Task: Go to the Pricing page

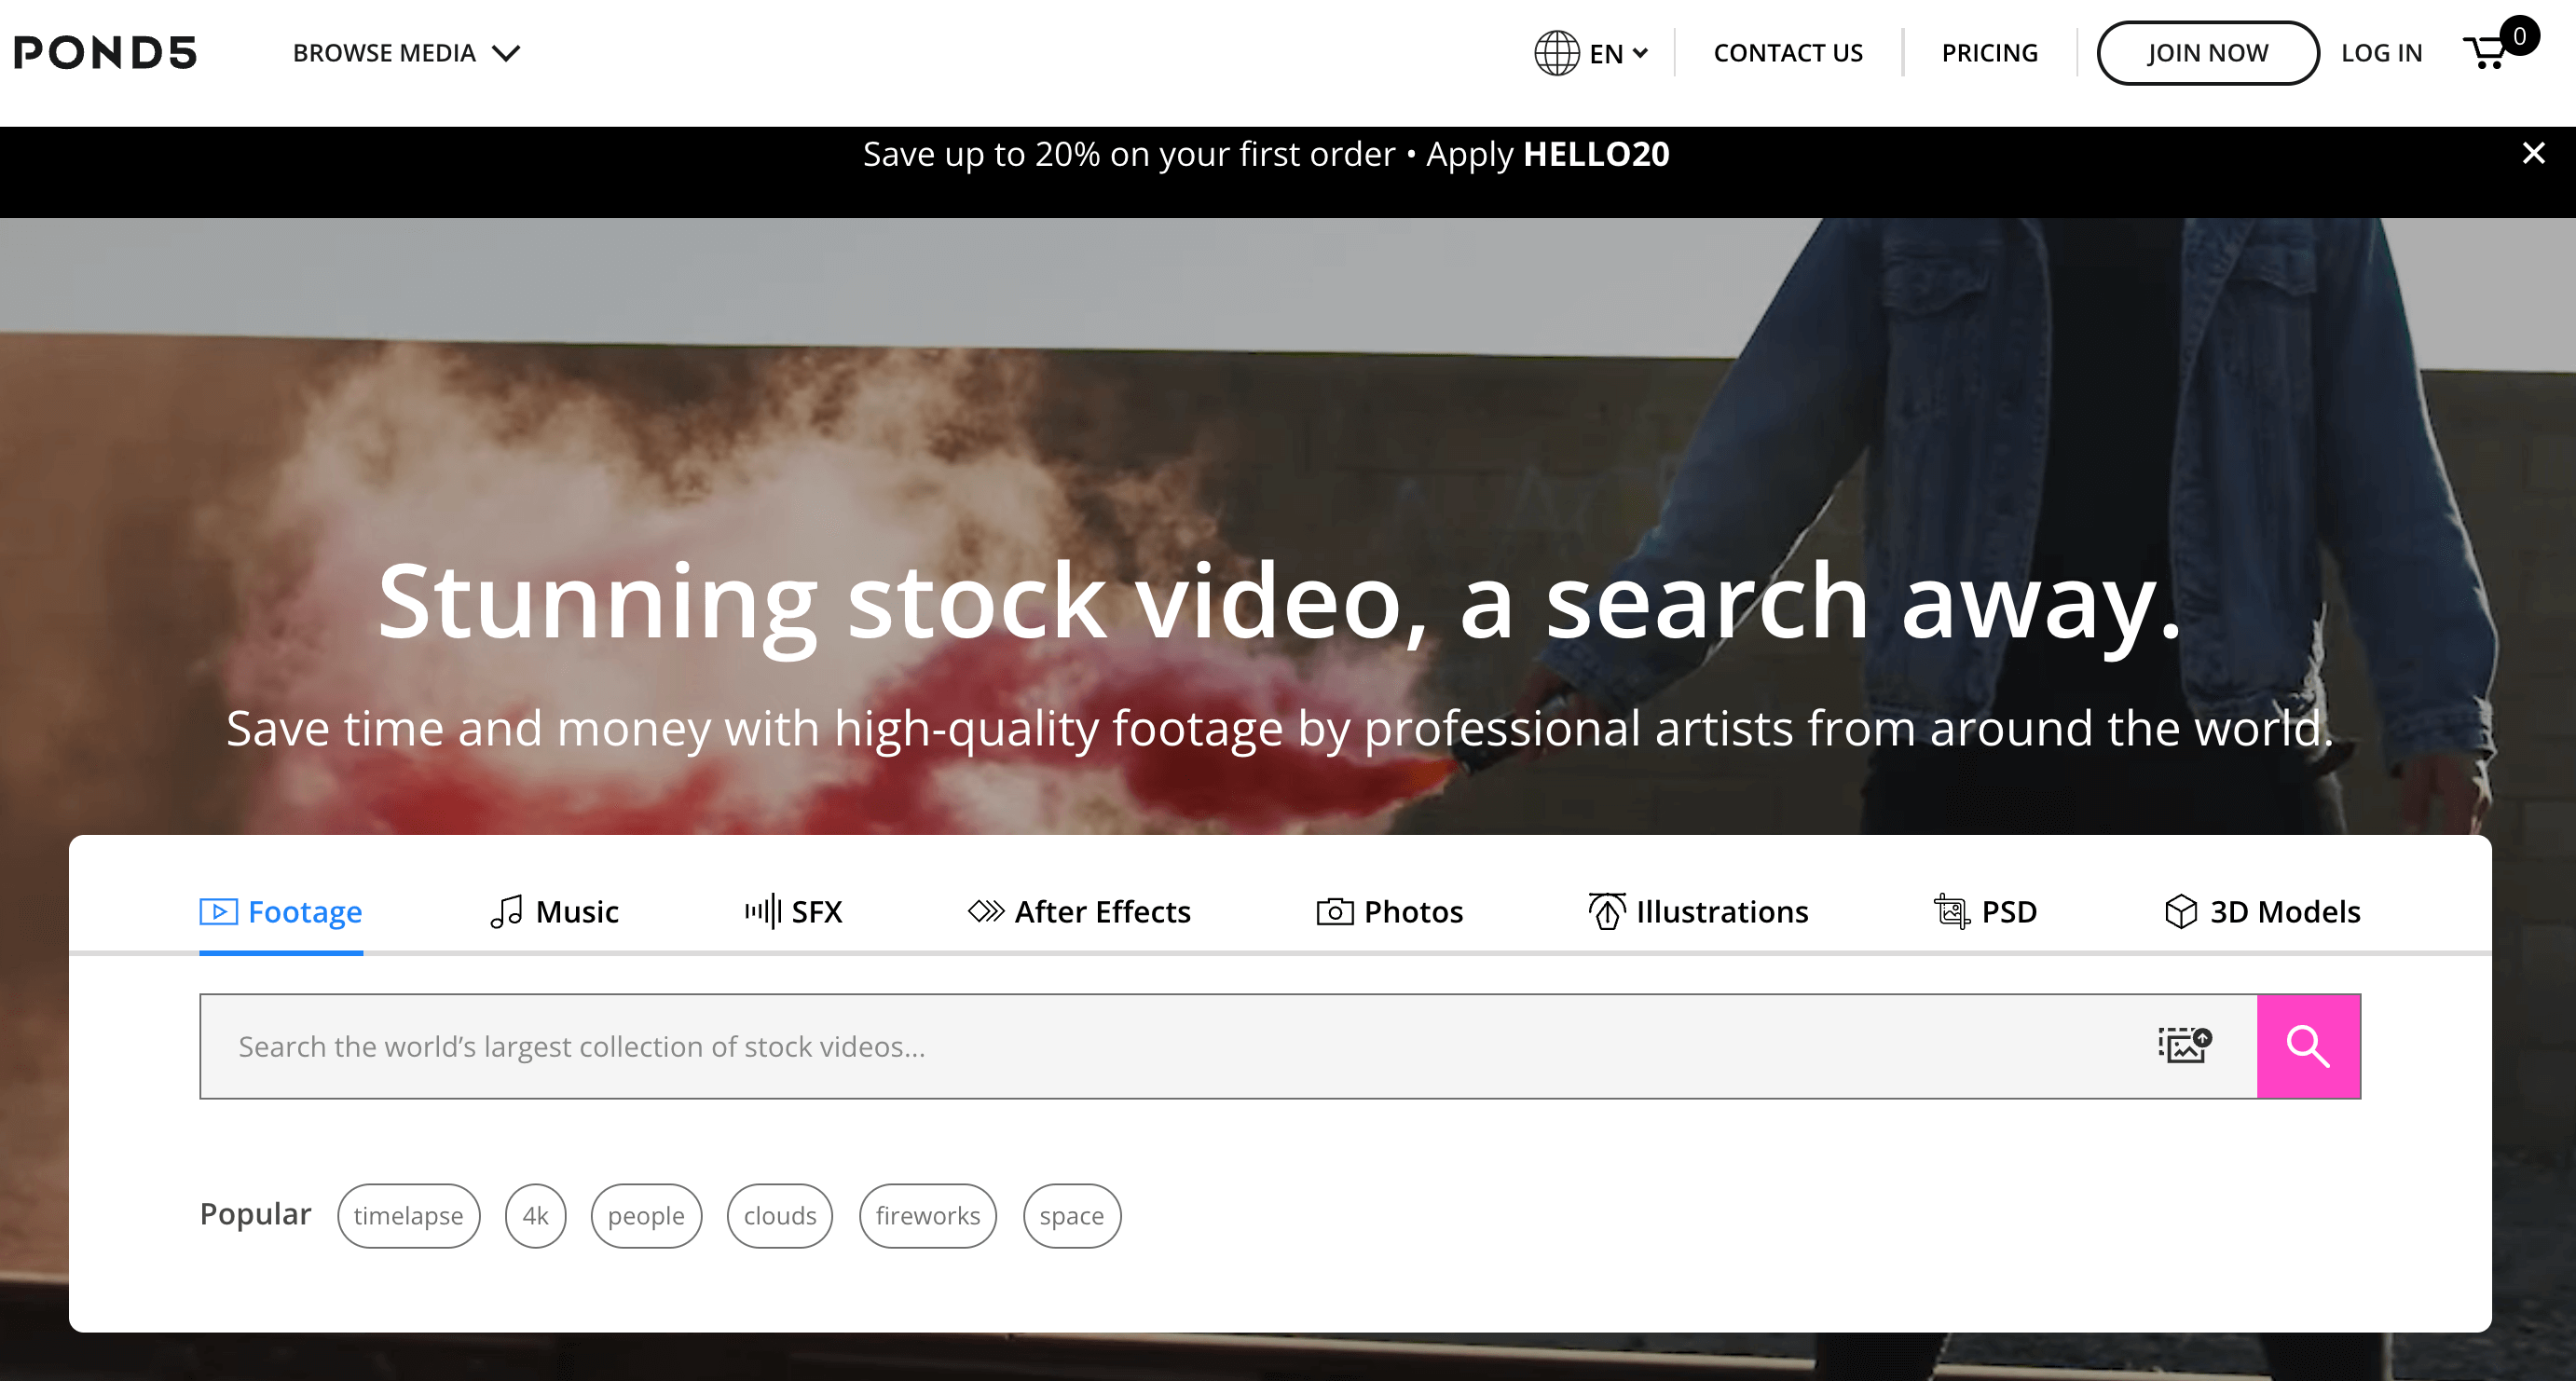Action: pos(1989,53)
